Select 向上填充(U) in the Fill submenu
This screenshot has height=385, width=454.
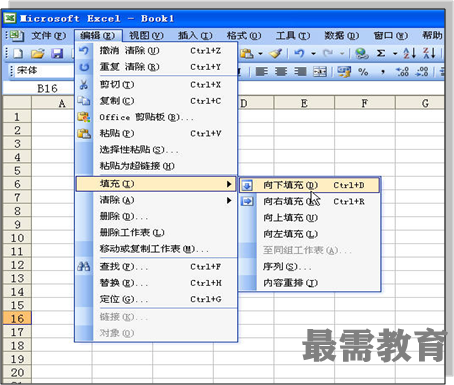pyautogui.click(x=310, y=218)
